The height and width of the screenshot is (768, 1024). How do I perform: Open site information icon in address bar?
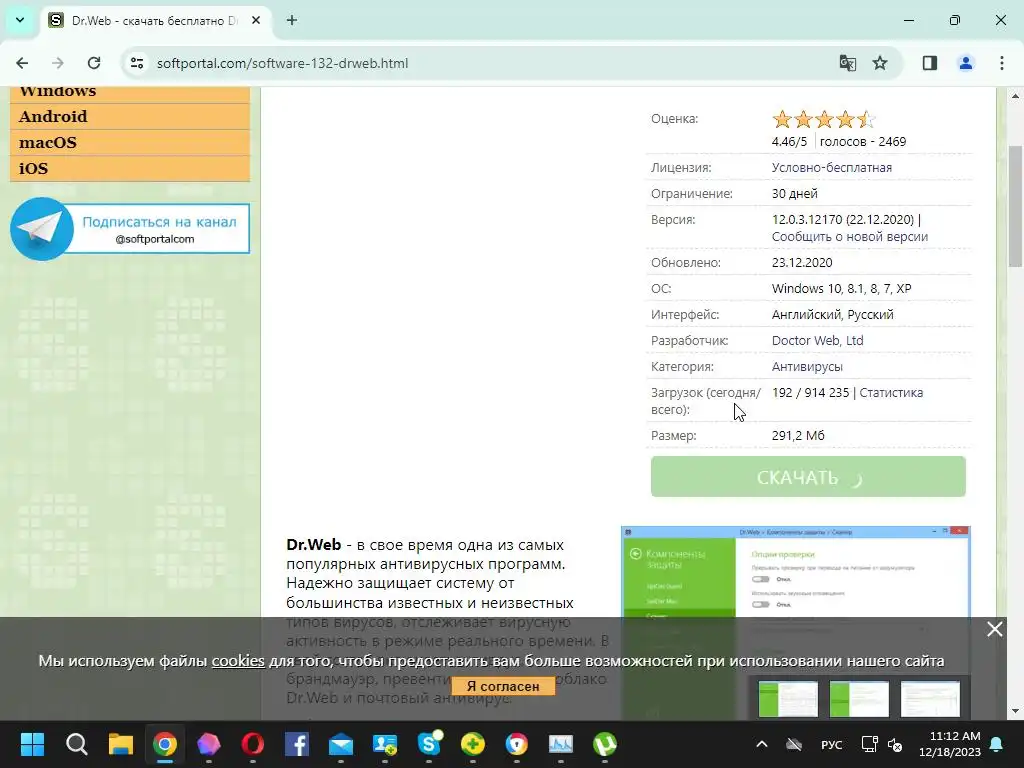tap(137, 63)
